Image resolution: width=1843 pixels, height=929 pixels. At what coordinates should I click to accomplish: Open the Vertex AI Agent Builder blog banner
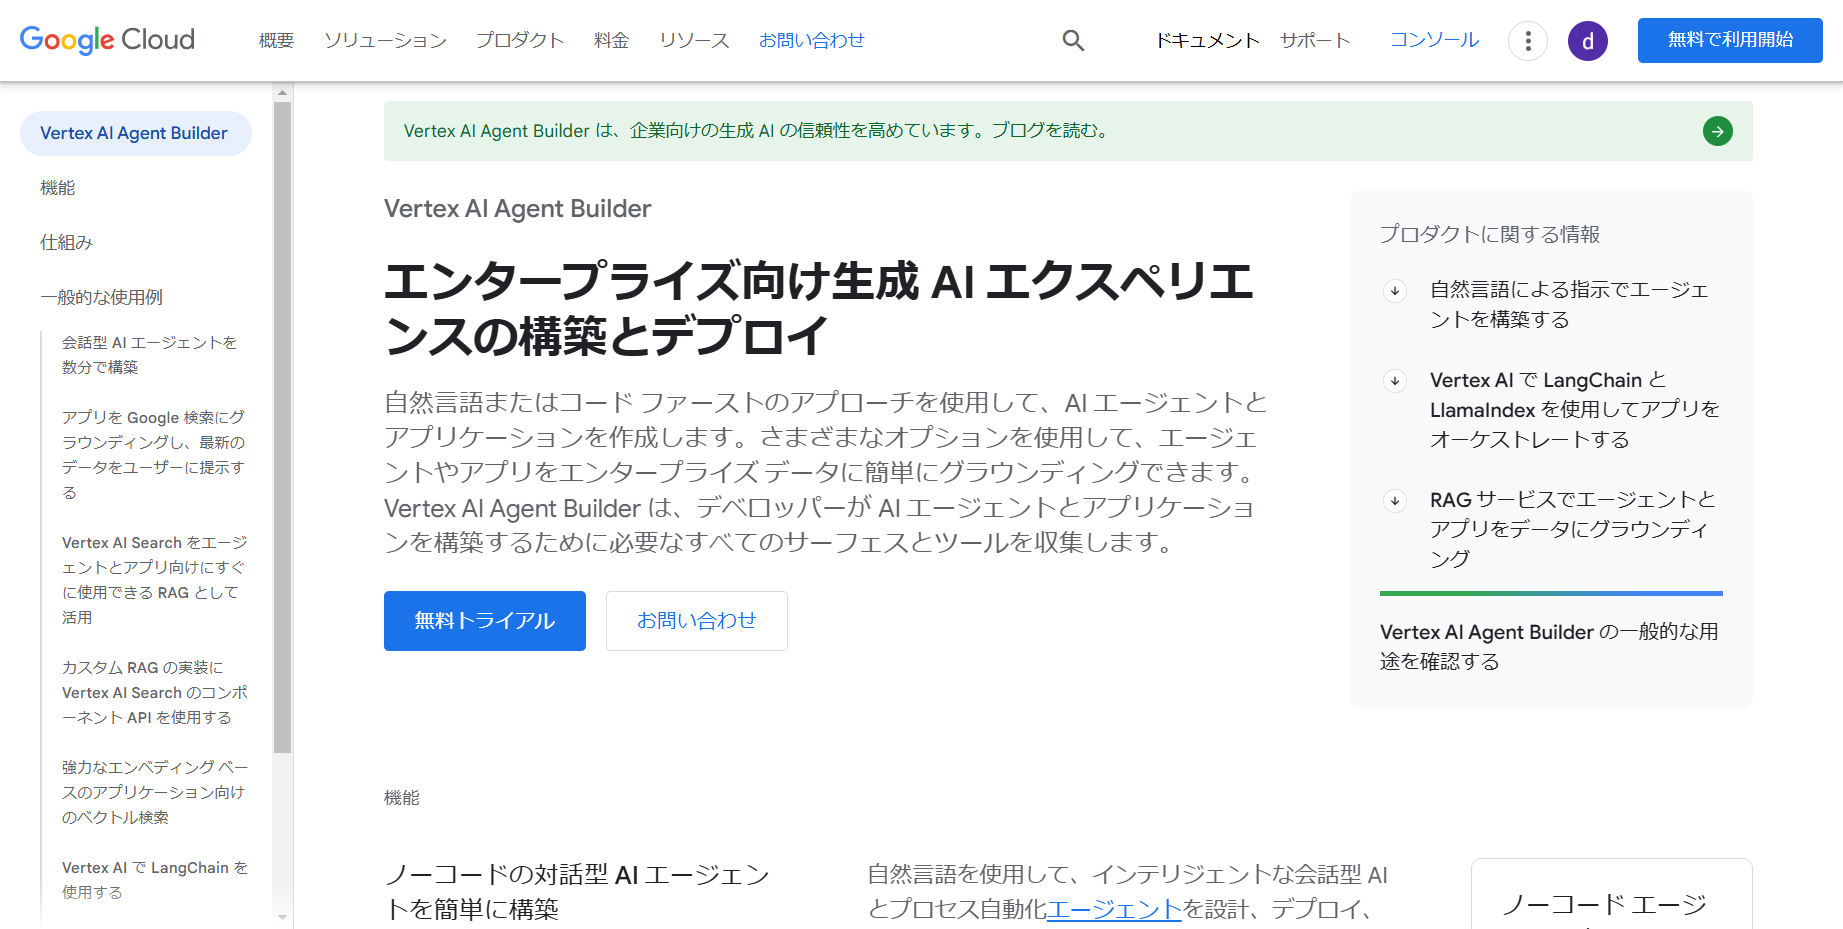coord(1068,131)
